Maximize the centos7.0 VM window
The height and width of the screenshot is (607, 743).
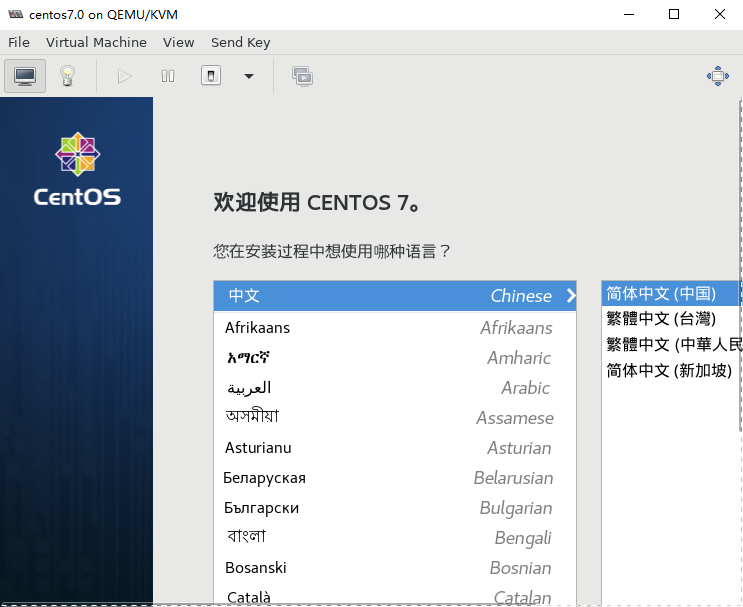pyautogui.click(x=674, y=14)
